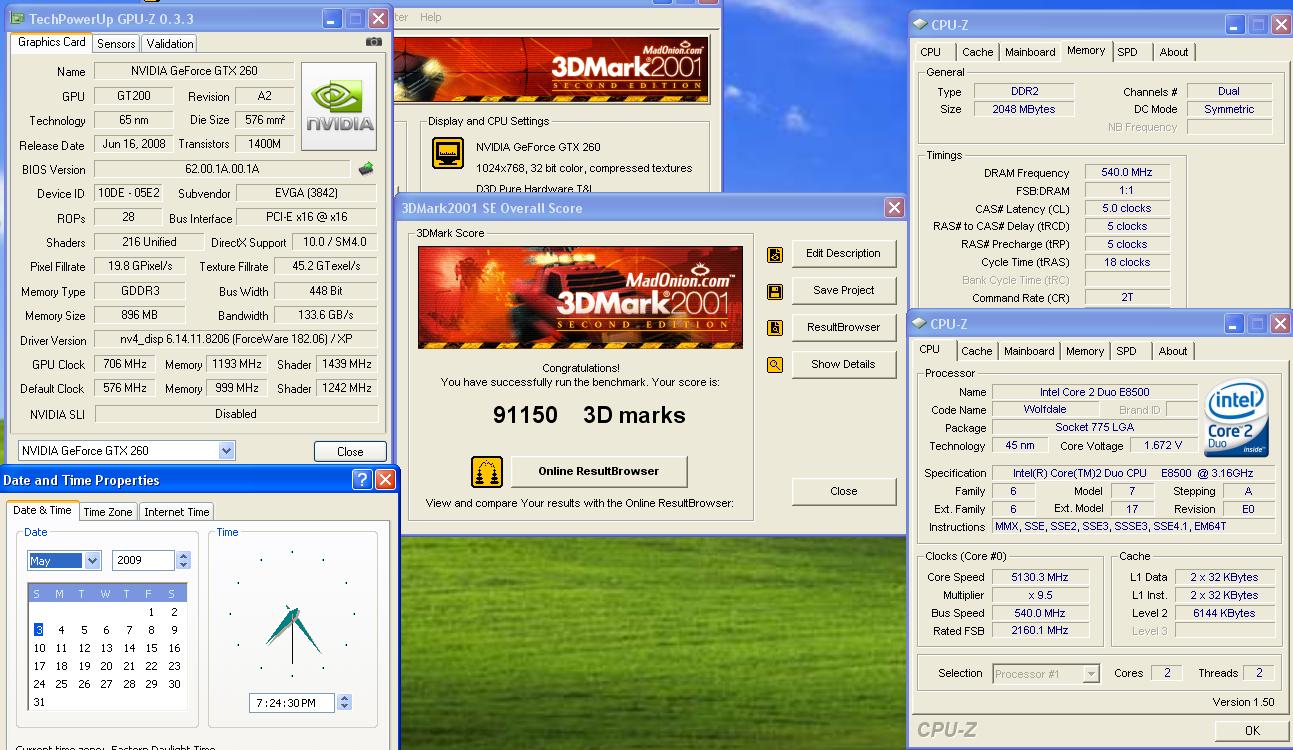The image size is (1293, 750).
Task: Click the ResultBrowser document icon
Action: (775, 328)
